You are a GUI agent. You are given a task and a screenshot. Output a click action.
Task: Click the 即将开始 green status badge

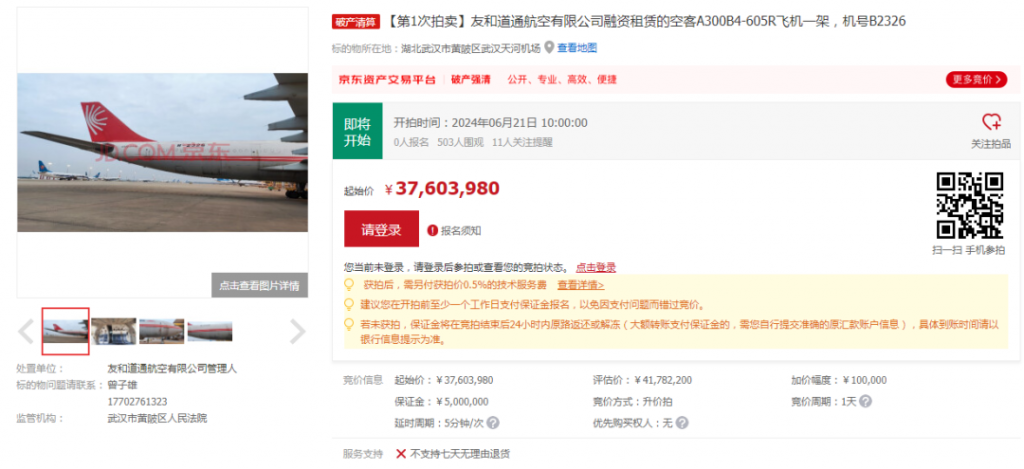[x=357, y=131]
